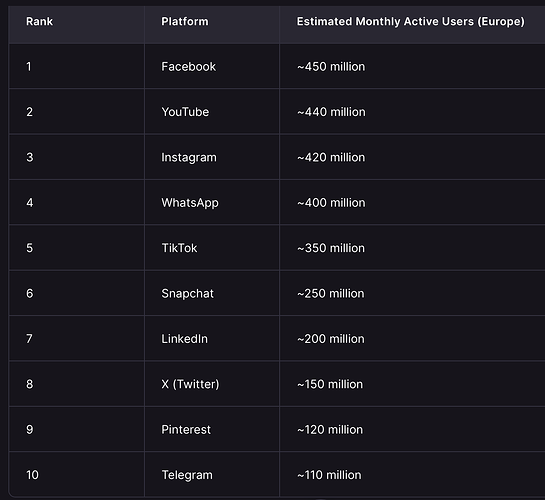Click the ~250 million users value
The width and height of the screenshot is (545, 500).
pos(331,294)
